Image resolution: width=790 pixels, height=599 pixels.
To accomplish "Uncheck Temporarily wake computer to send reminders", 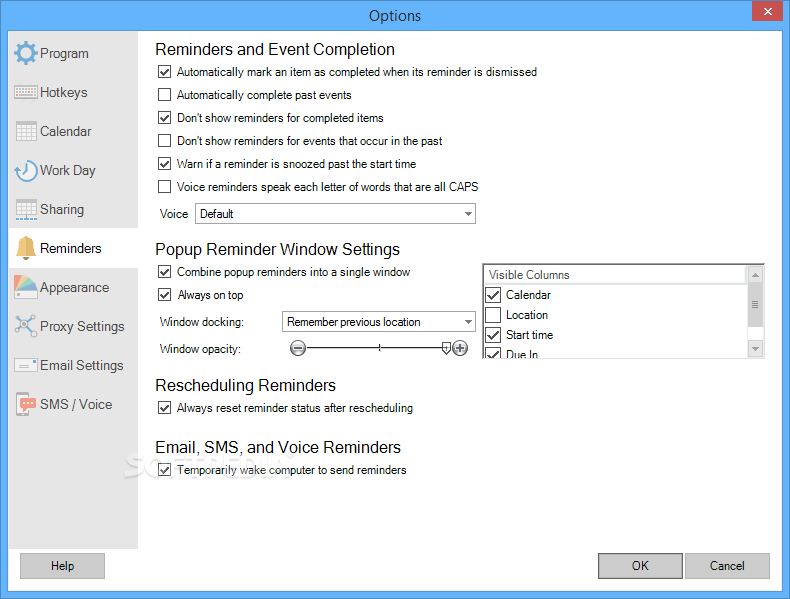I will [164, 470].
